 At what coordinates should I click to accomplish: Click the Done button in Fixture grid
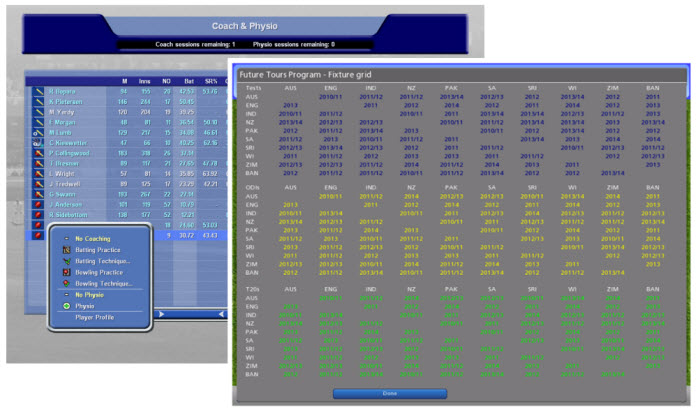click(389, 393)
